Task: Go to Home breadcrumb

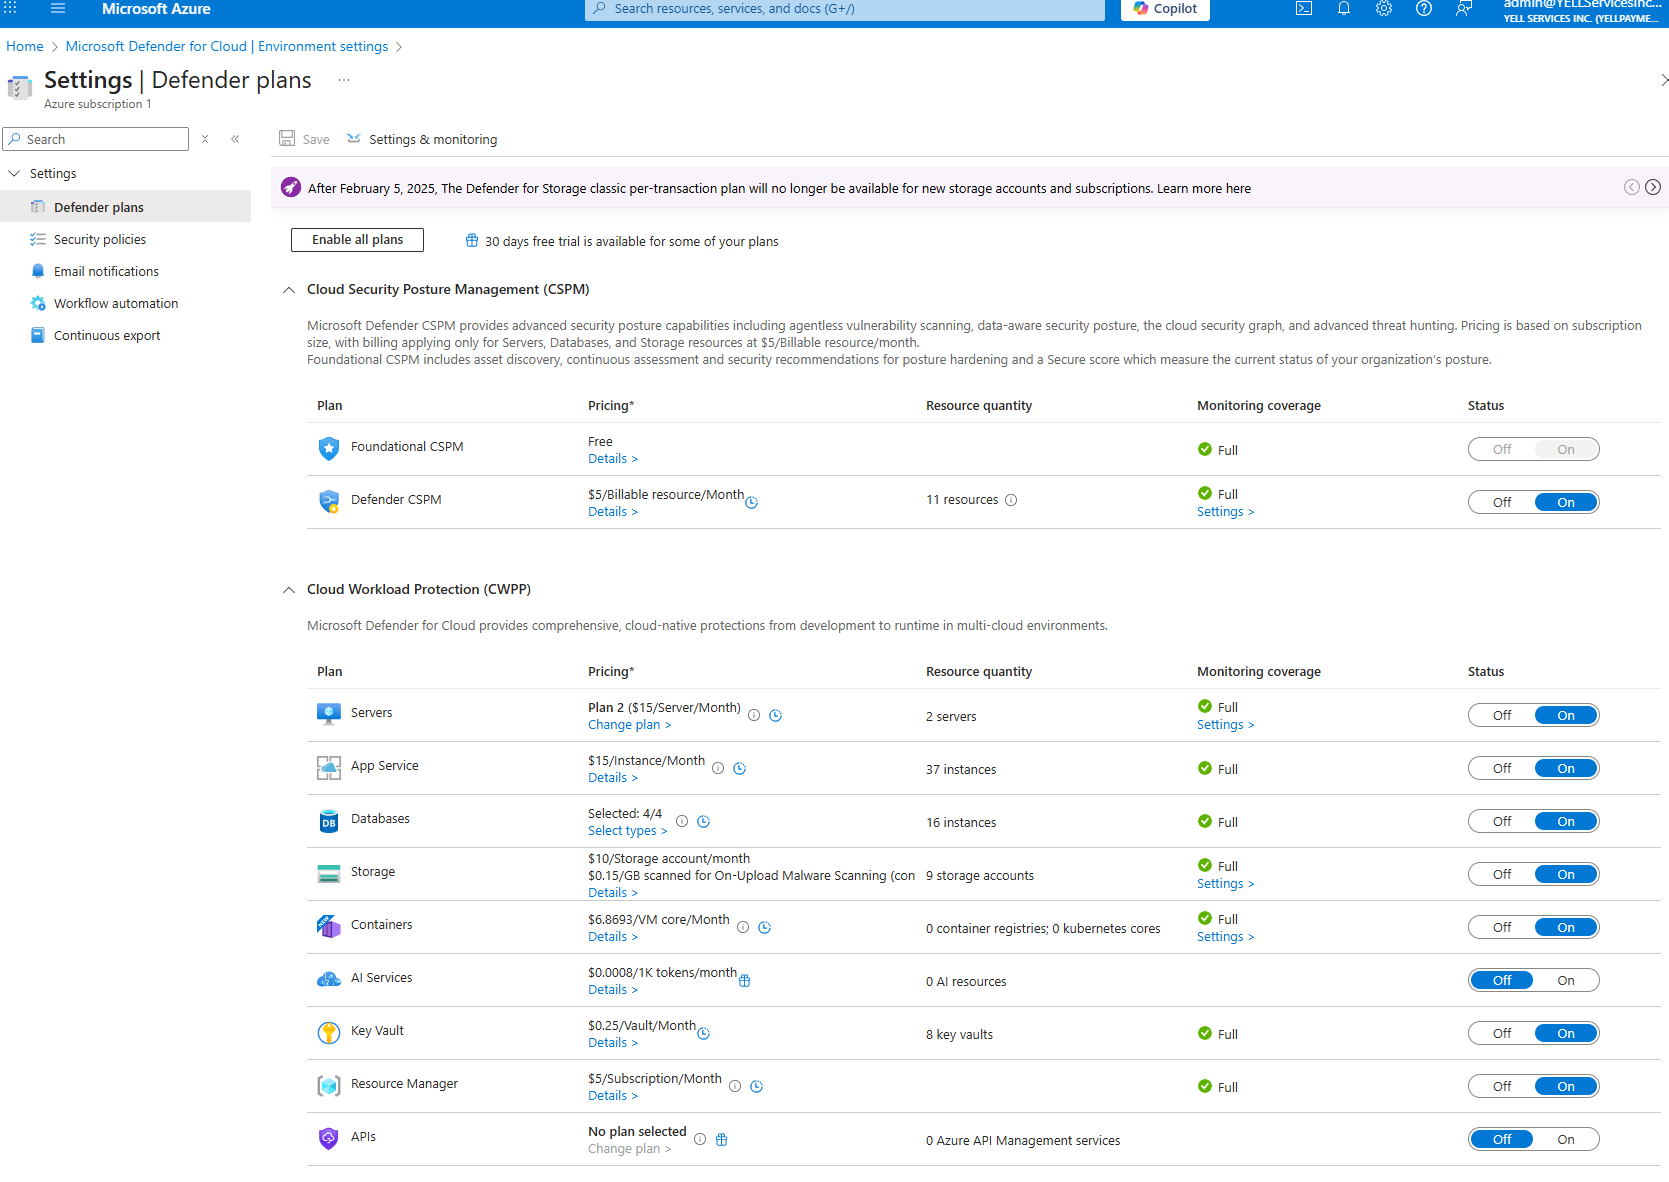Action: coord(25,46)
